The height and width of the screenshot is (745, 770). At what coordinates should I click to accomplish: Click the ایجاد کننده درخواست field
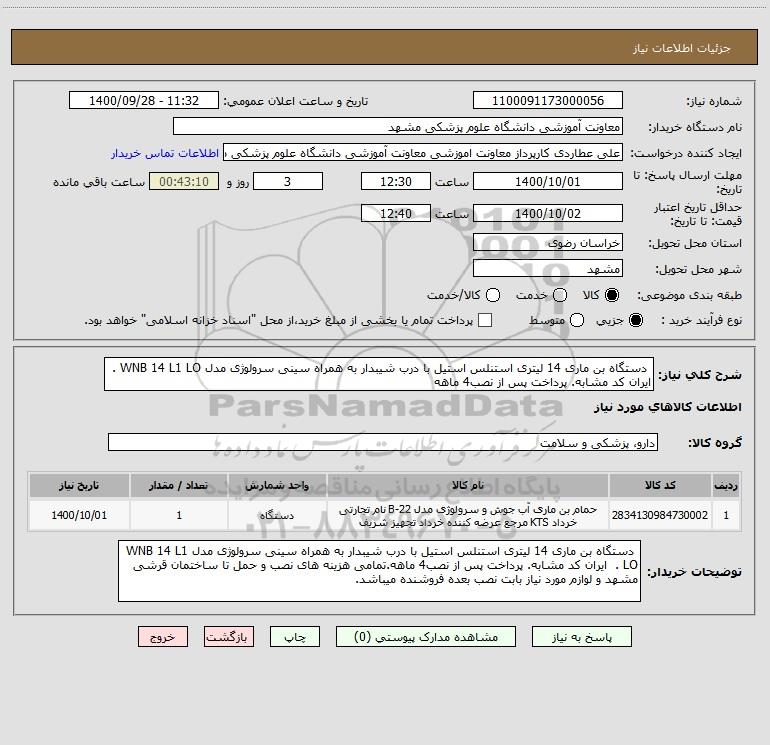(423, 153)
